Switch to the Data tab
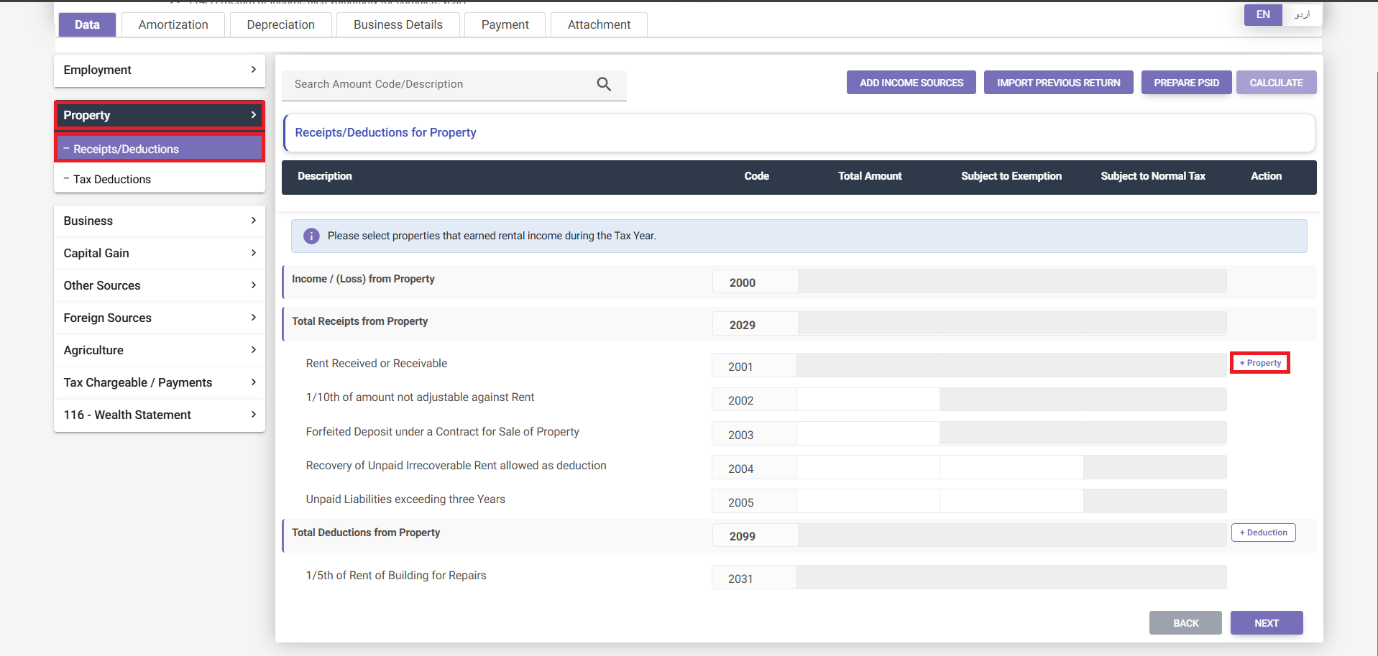This screenshot has height=656, width=1378. click(x=87, y=24)
